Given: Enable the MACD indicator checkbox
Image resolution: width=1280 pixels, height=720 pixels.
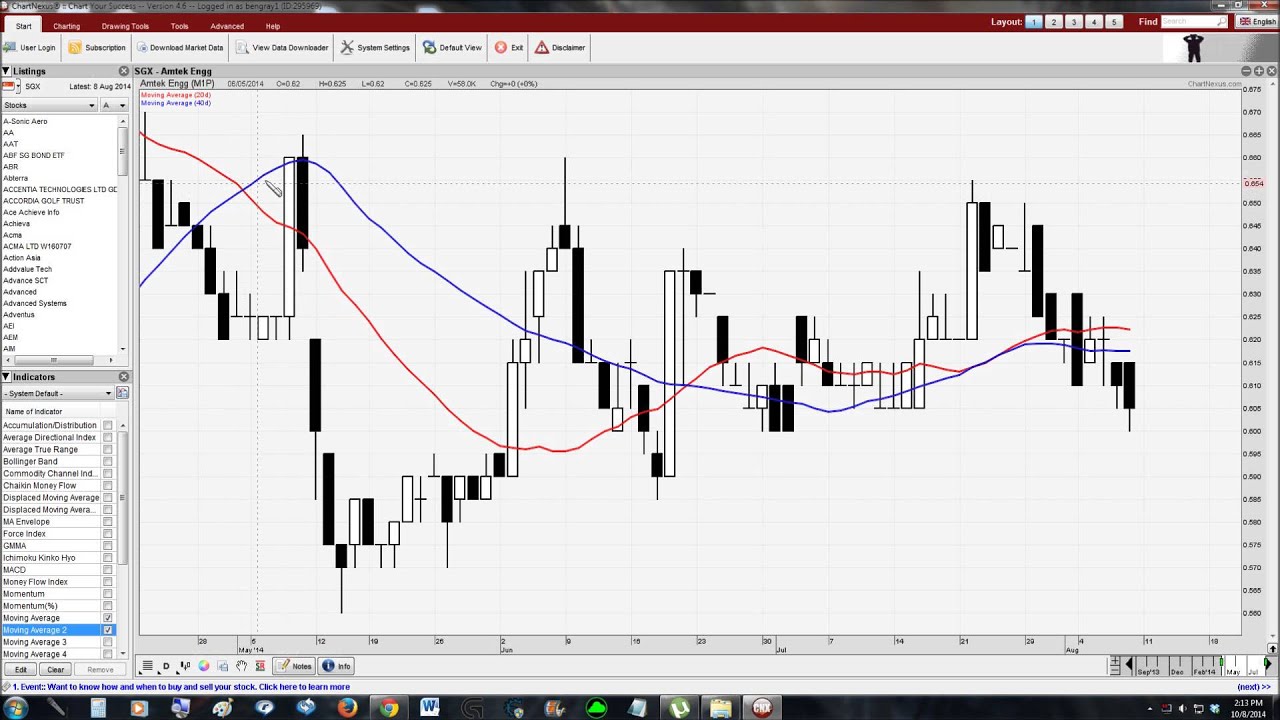Looking at the screenshot, I should [x=108, y=570].
